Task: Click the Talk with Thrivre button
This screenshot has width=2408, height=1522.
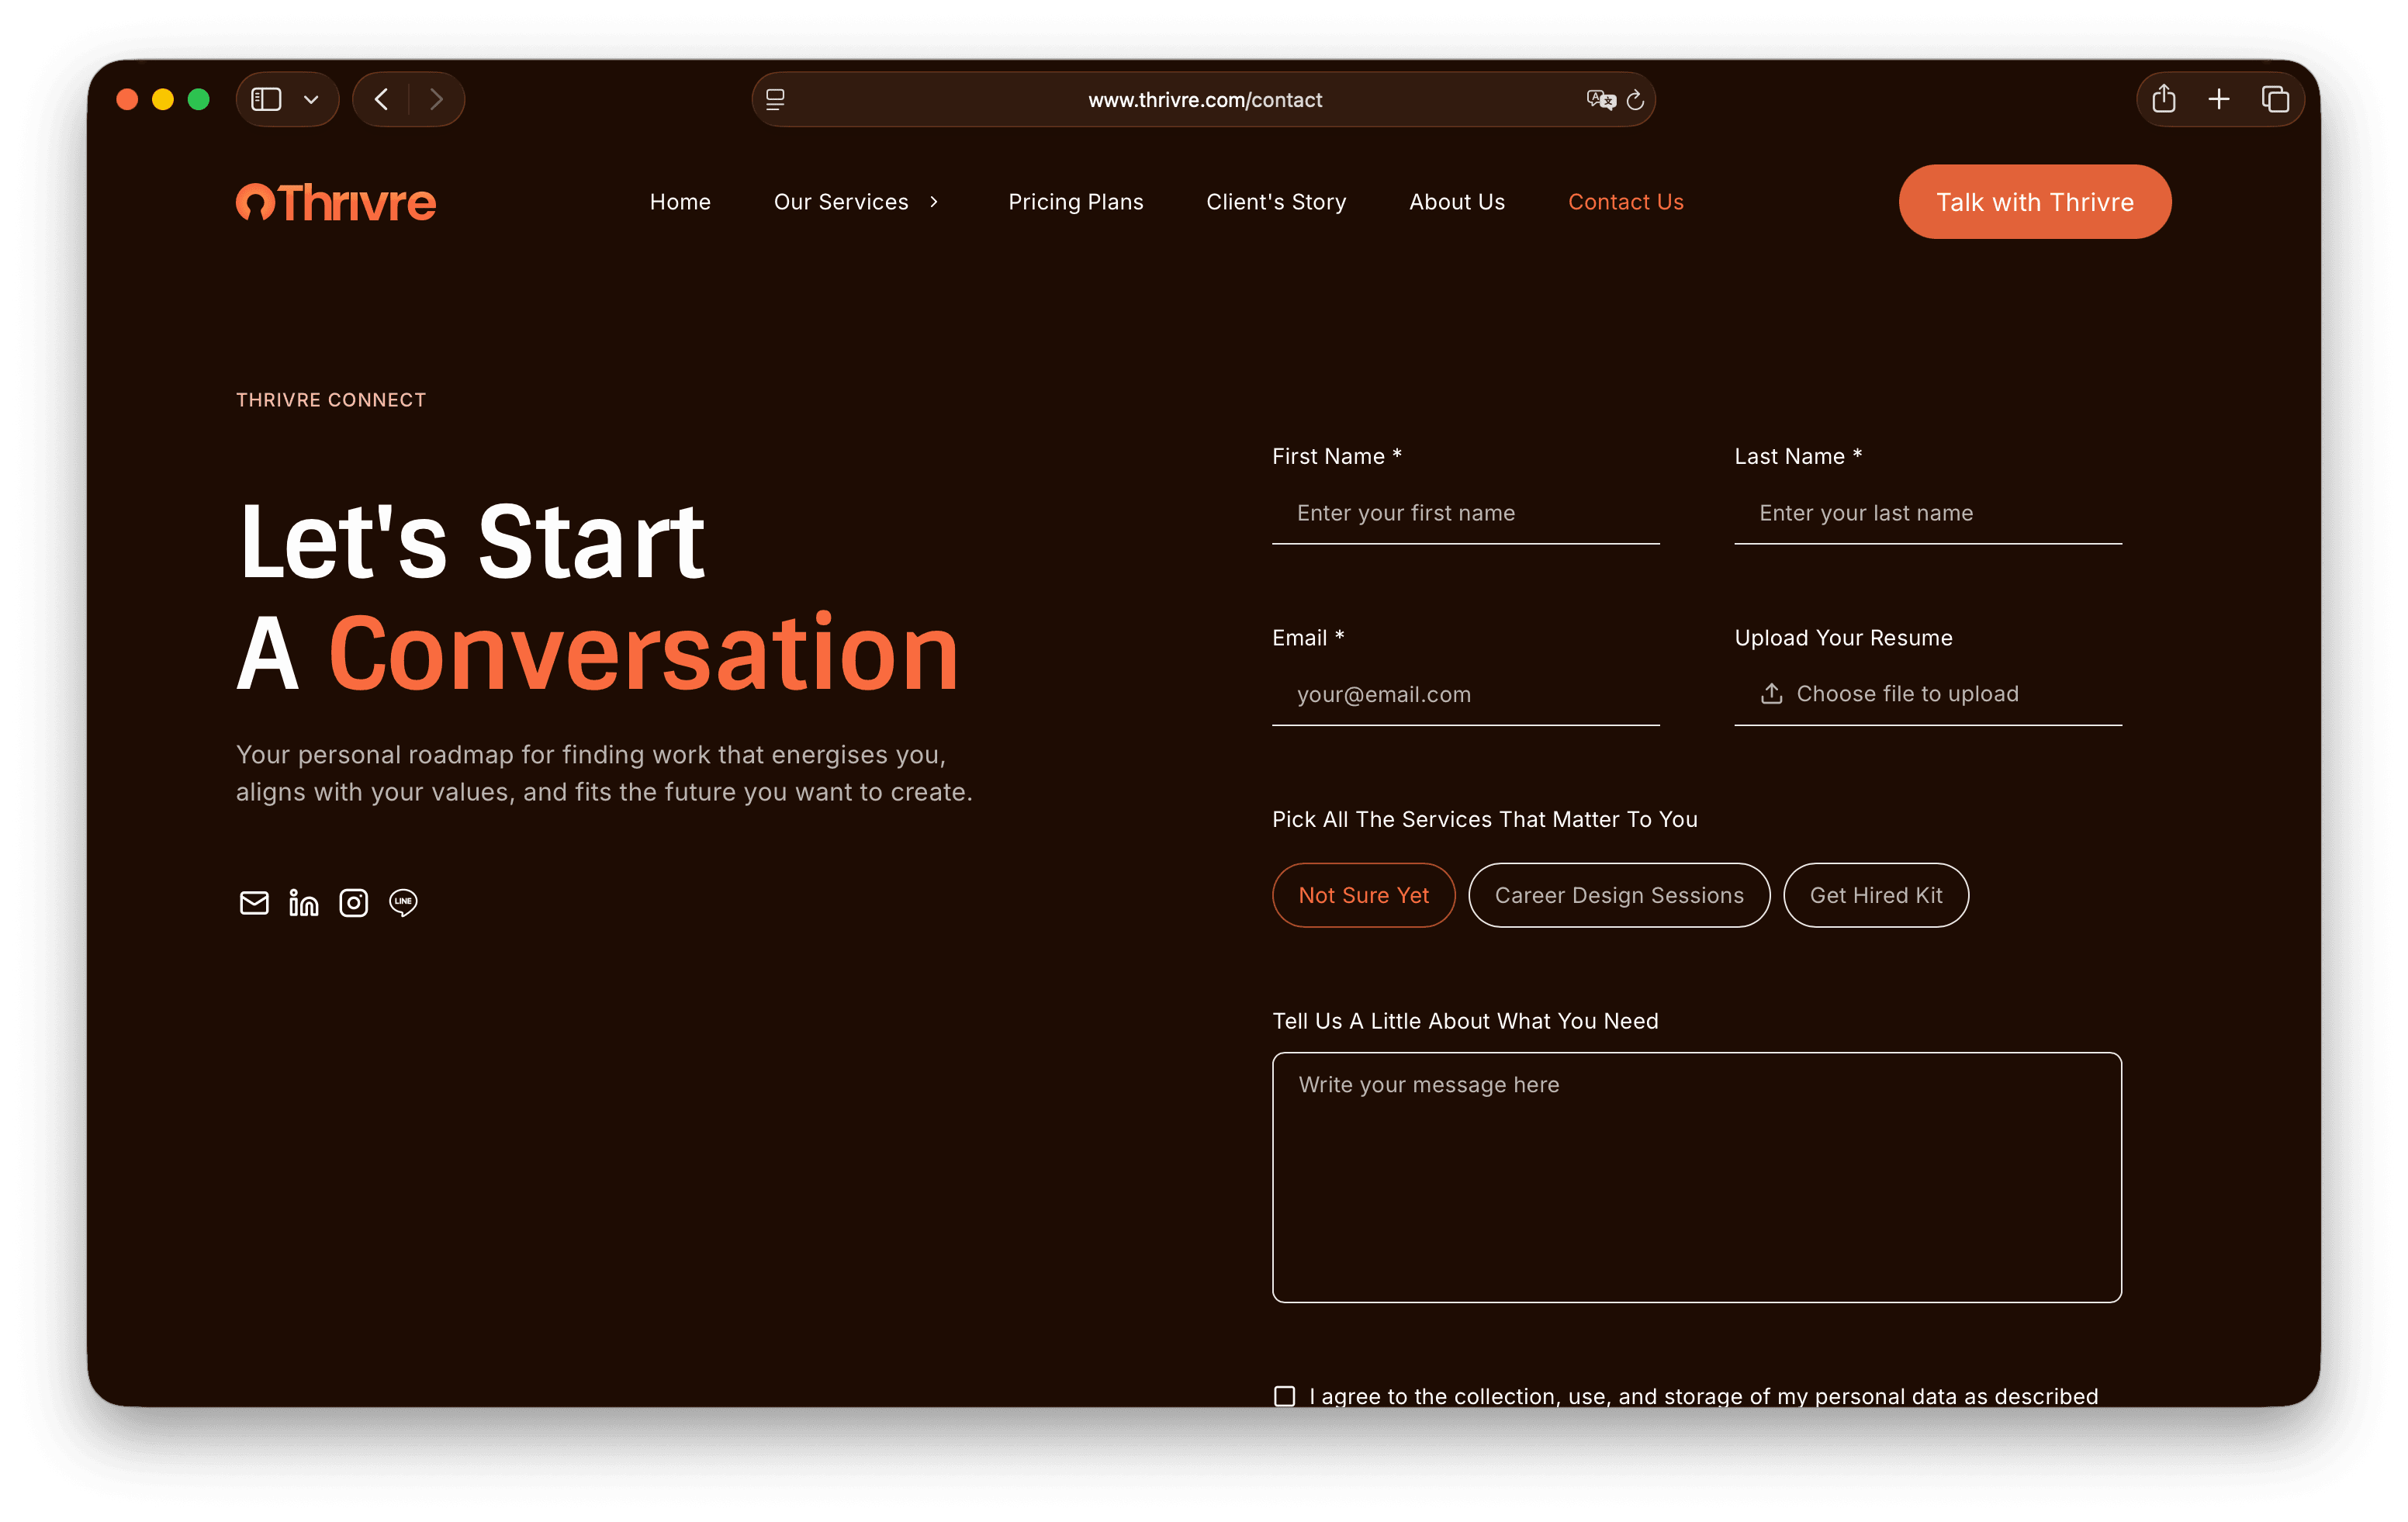Action: (2034, 202)
